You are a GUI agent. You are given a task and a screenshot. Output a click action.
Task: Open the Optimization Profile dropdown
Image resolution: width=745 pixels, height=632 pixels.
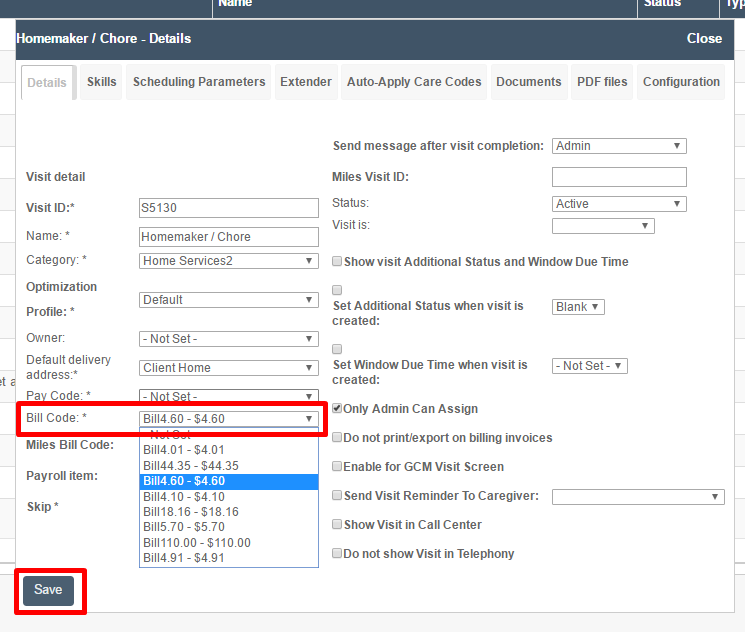point(229,300)
